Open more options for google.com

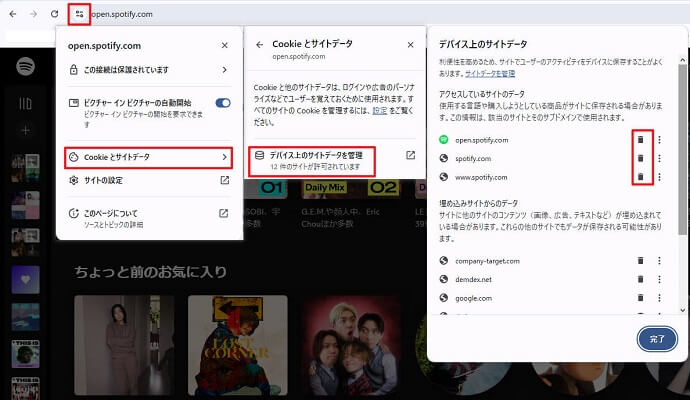click(659, 298)
